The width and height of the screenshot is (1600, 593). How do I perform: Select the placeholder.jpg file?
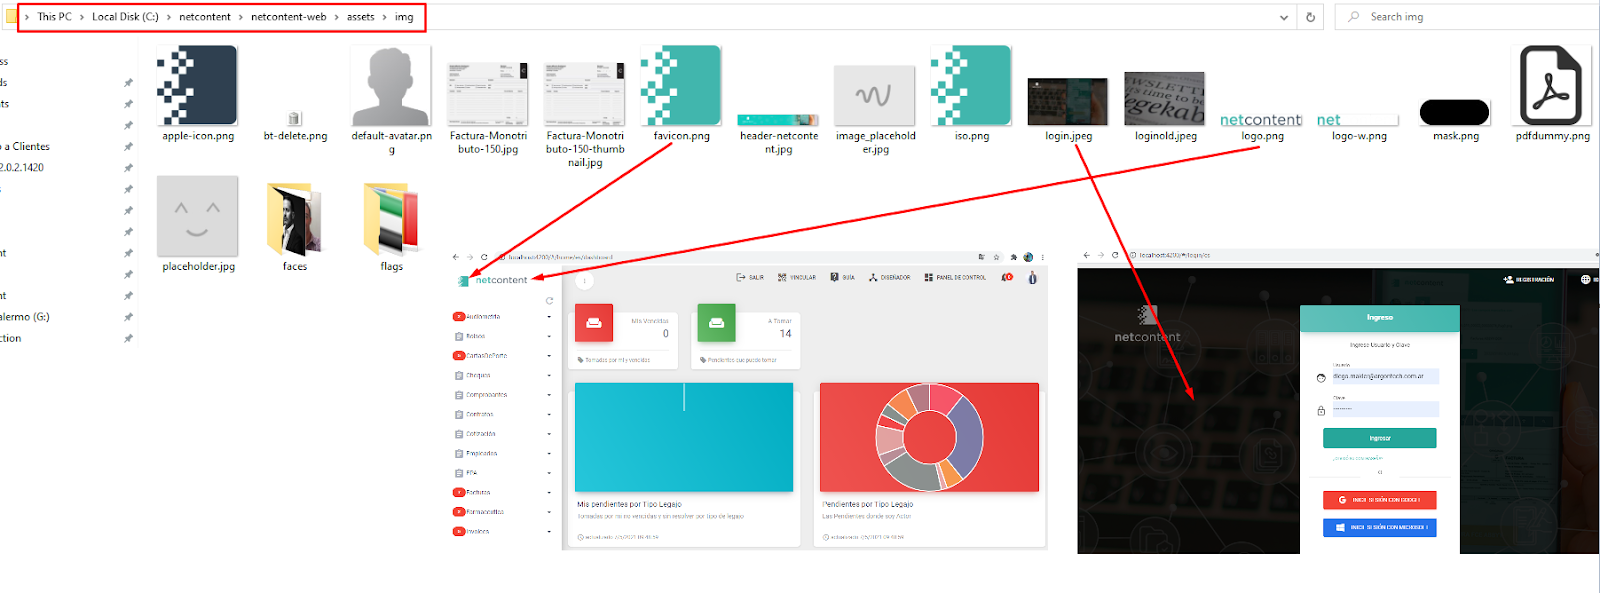[198, 224]
